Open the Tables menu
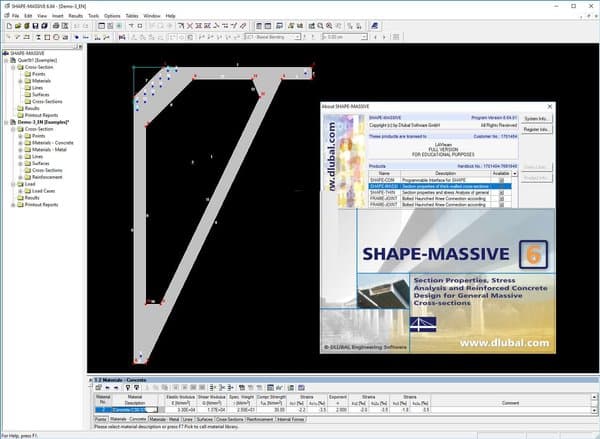This screenshot has width=600, height=439. 132,16
